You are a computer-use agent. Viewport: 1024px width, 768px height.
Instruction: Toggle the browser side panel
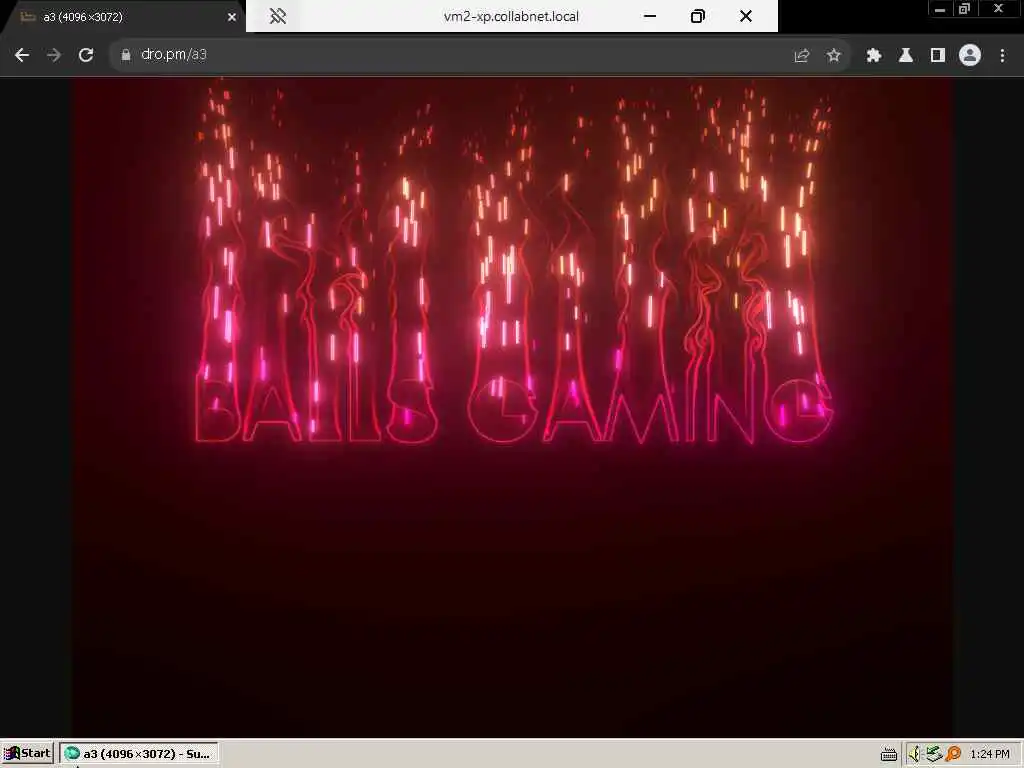[938, 56]
